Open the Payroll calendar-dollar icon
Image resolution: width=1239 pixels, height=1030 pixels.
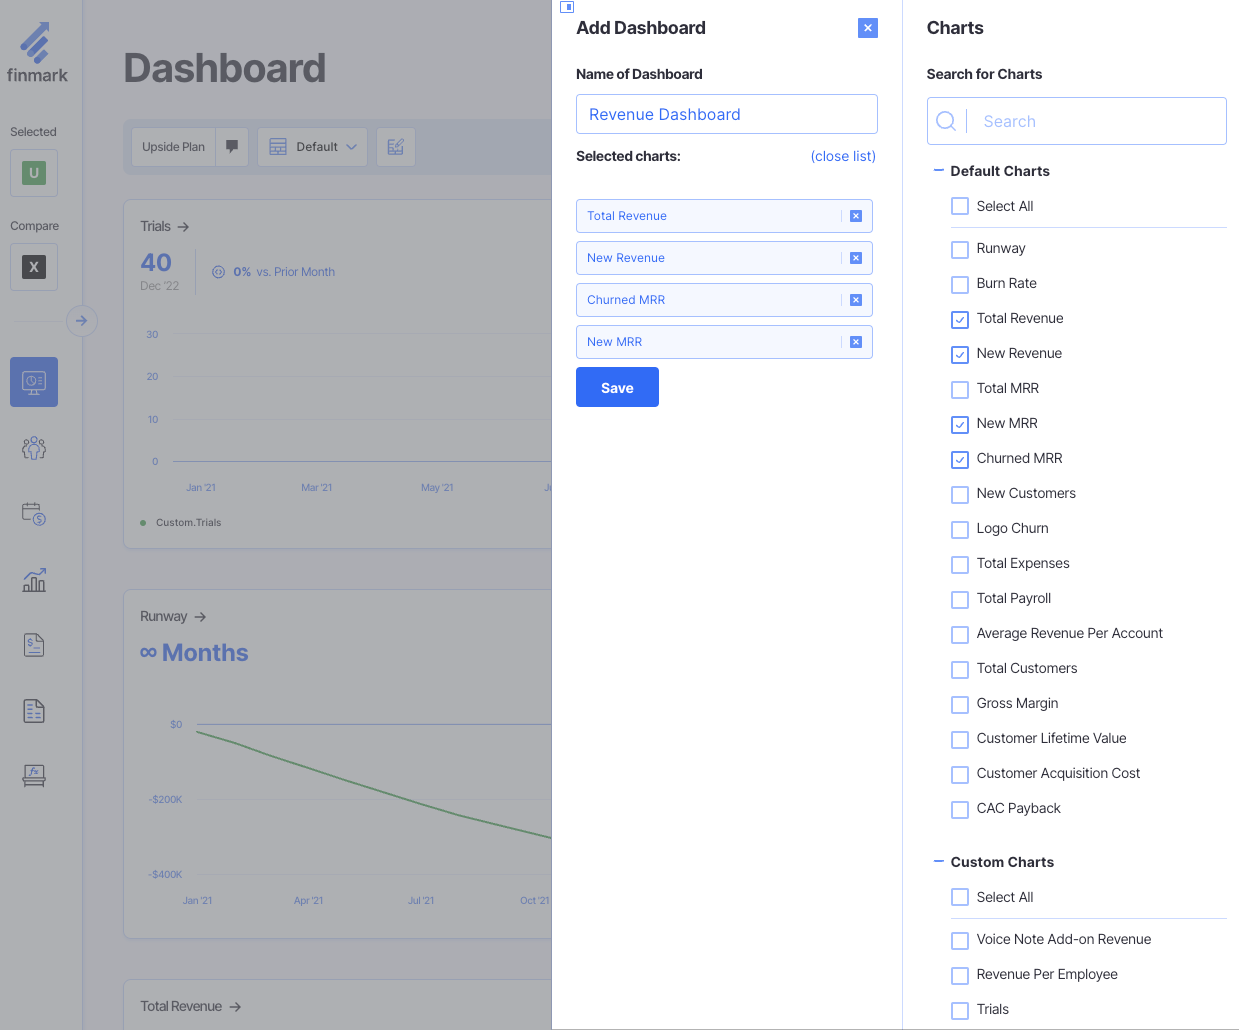click(x=33, y=513)
